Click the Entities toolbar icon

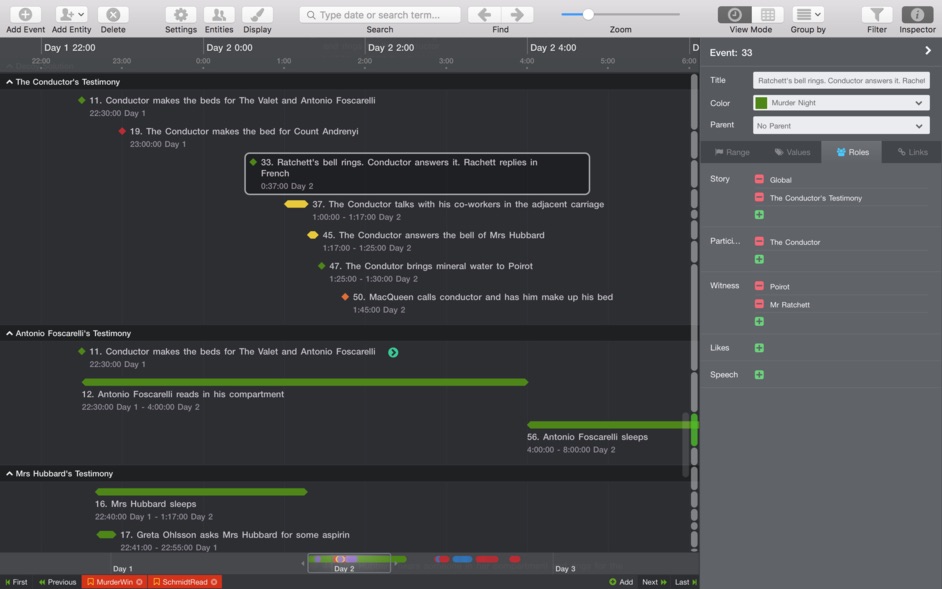click(x=219, y=15)
